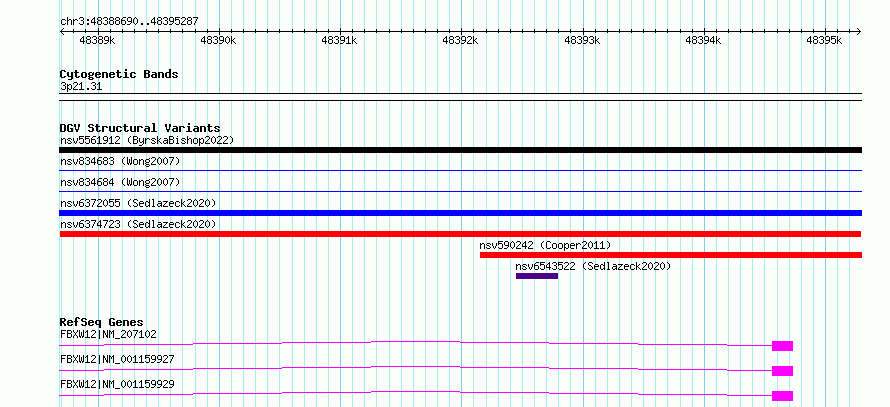Select the 3p21.31 band label
This screenshot has height=407, width=890.
click(x=81, y=87)
